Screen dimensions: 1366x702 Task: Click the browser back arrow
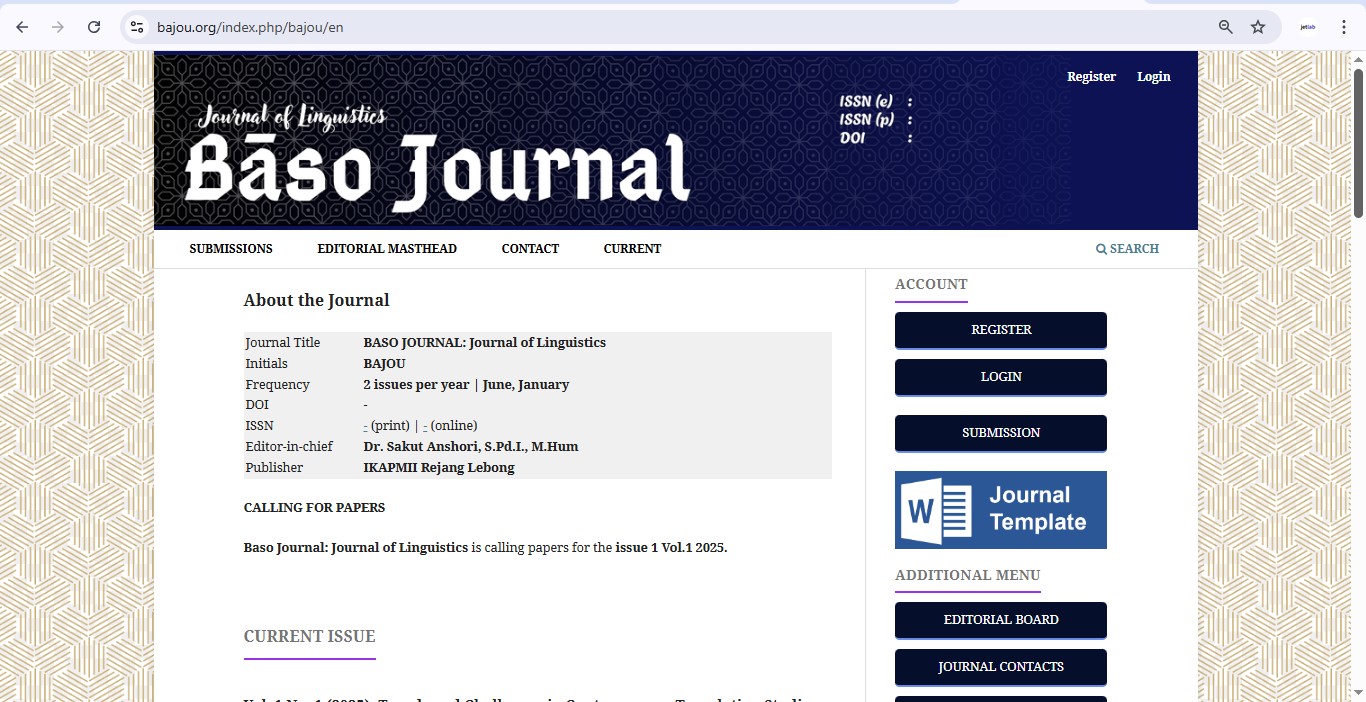tap(22, 27)
